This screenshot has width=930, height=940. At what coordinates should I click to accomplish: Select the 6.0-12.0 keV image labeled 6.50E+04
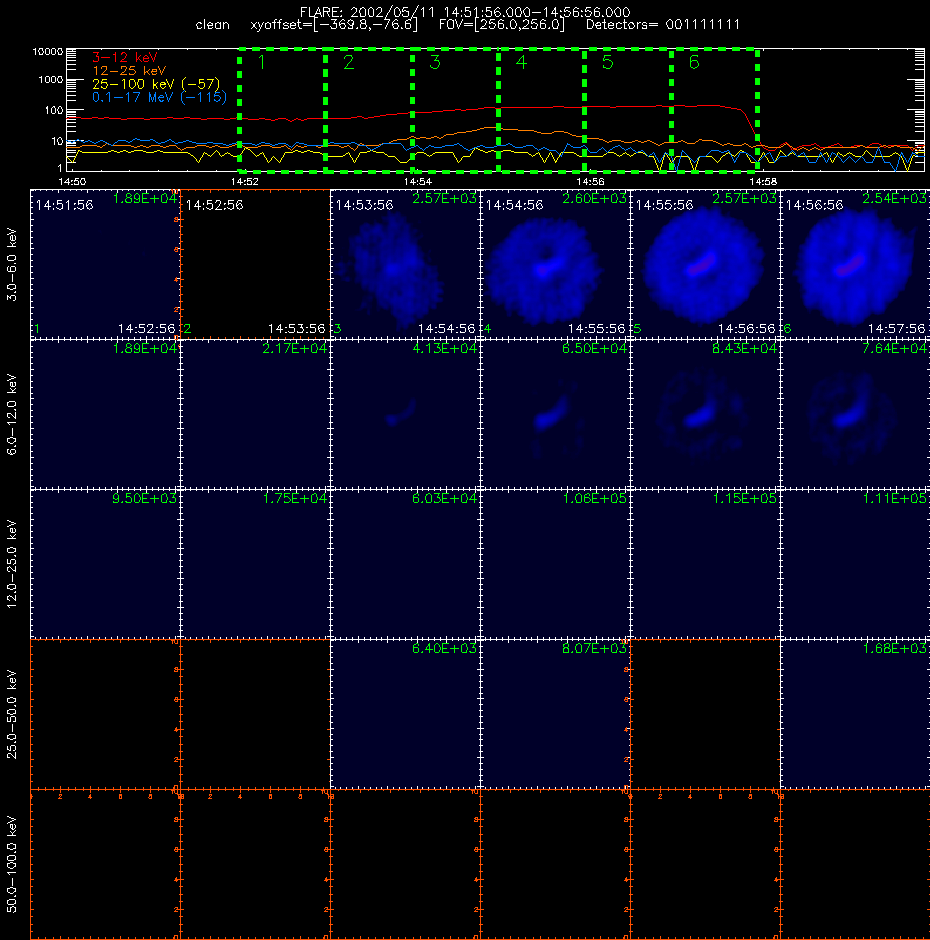click(x=555, y=414)
